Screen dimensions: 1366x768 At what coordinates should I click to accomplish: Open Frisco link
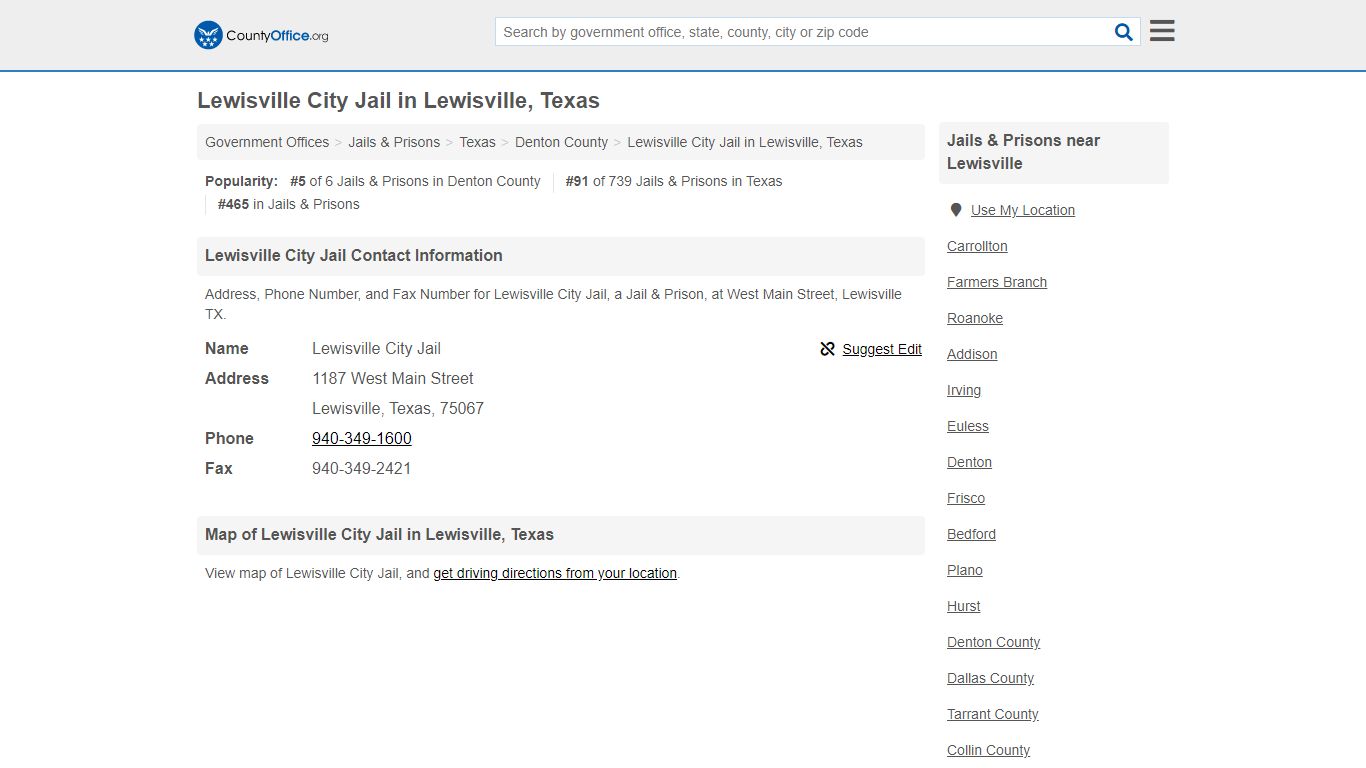coord(966,498)
